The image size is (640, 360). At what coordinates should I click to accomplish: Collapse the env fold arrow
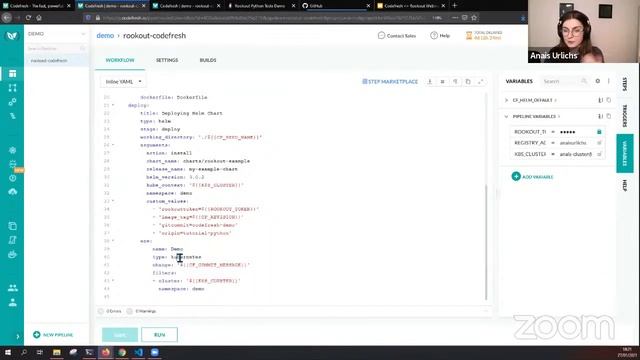(113, 241)
